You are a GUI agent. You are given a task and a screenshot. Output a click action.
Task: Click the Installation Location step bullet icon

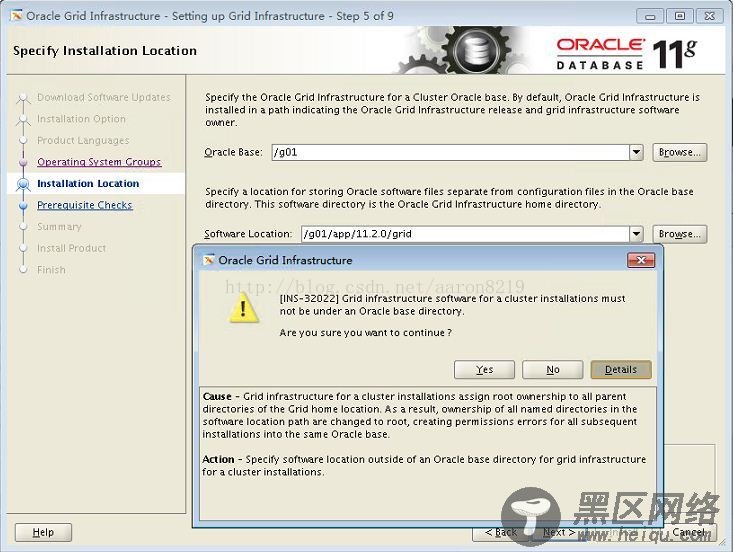pos(23,184)
